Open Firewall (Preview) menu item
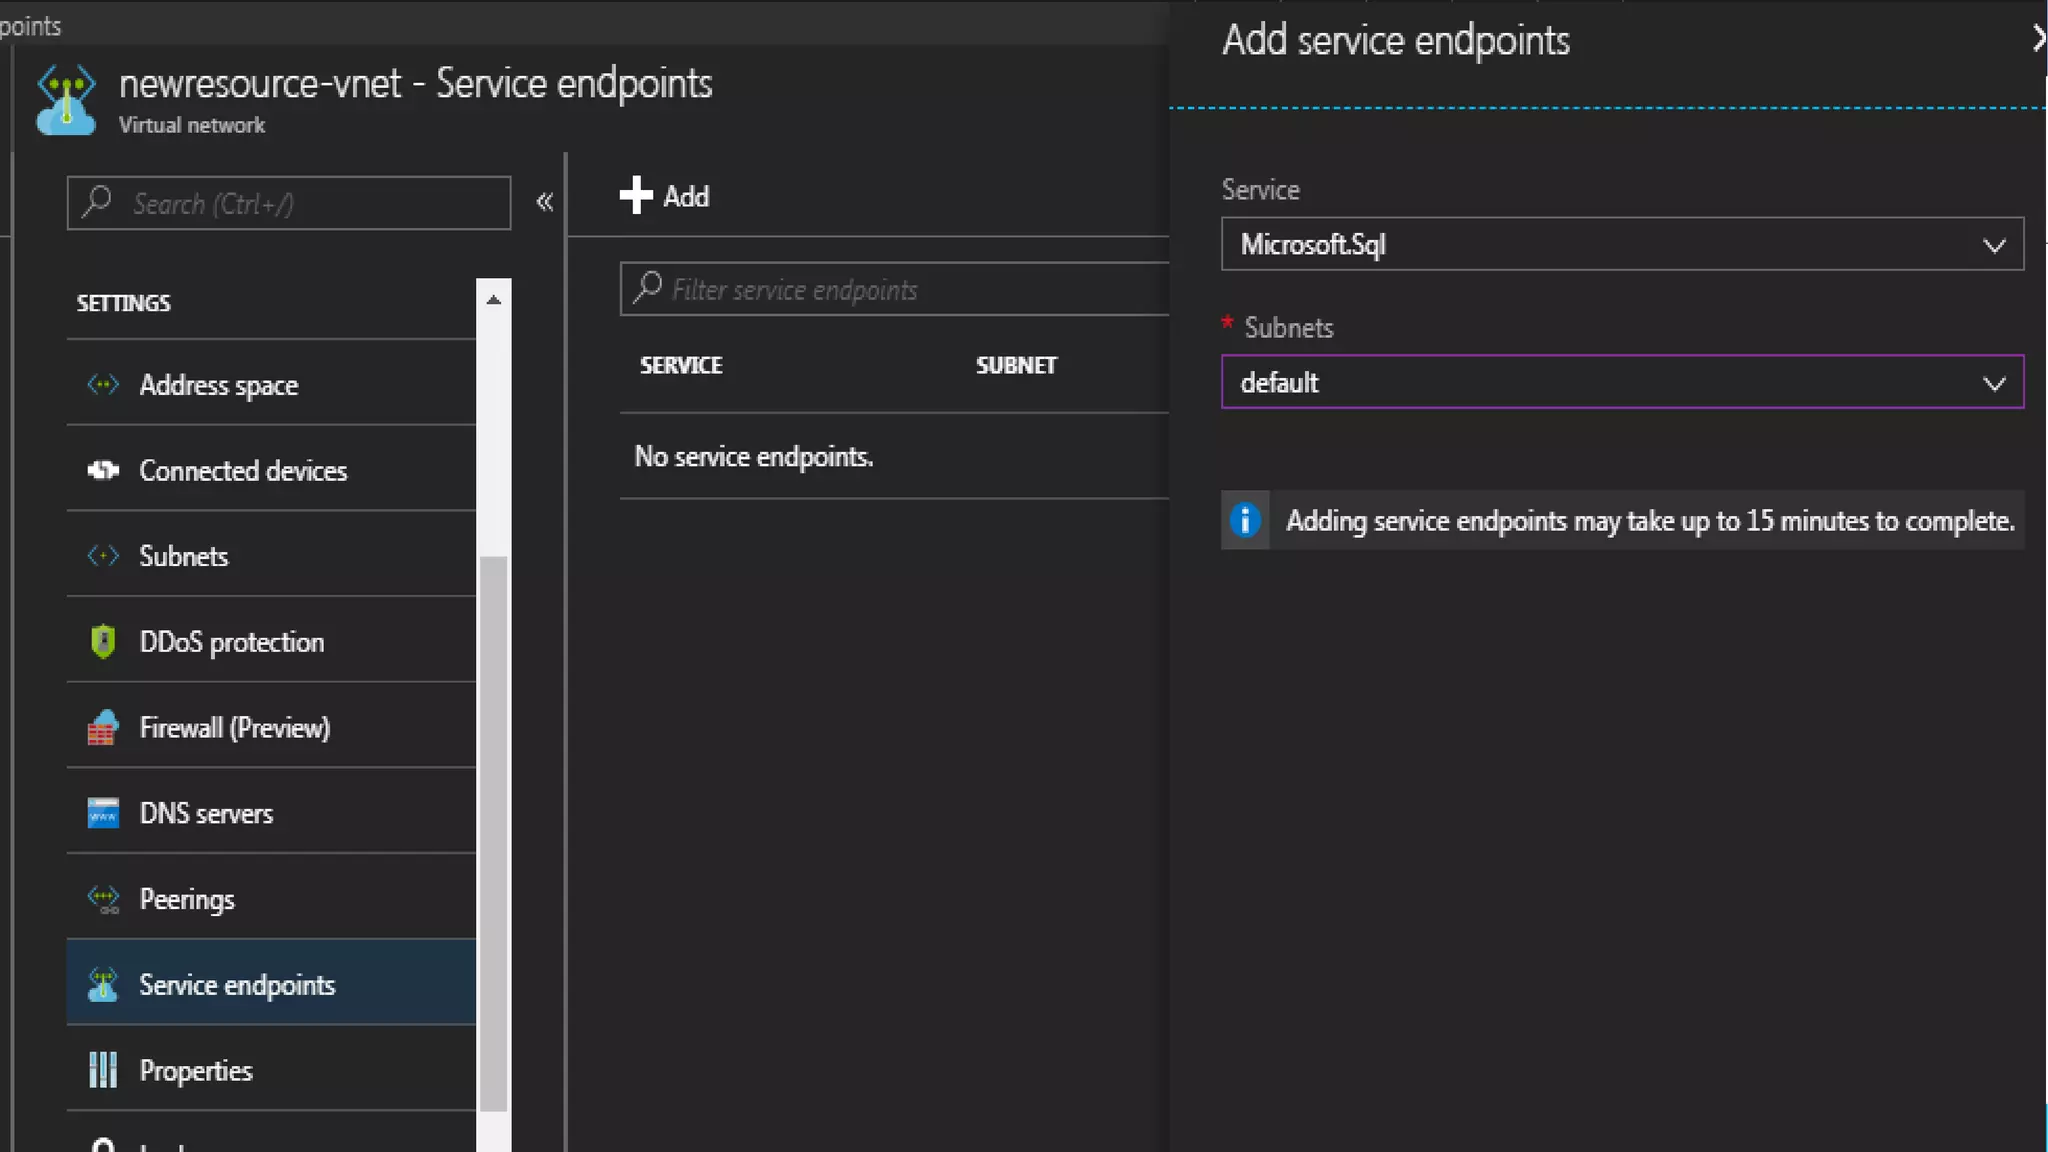Image resolution: width=2048 pixels, height=1152 pixels. tap(271, 727)
